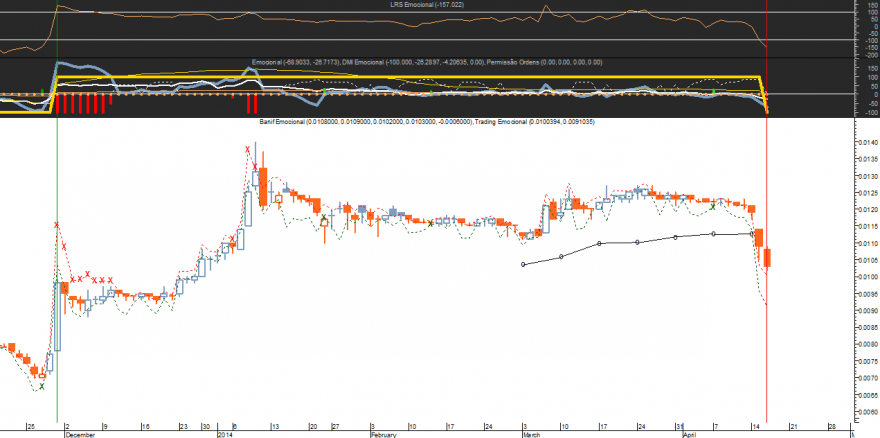Select the last orange candle at far right

point(767,257)
